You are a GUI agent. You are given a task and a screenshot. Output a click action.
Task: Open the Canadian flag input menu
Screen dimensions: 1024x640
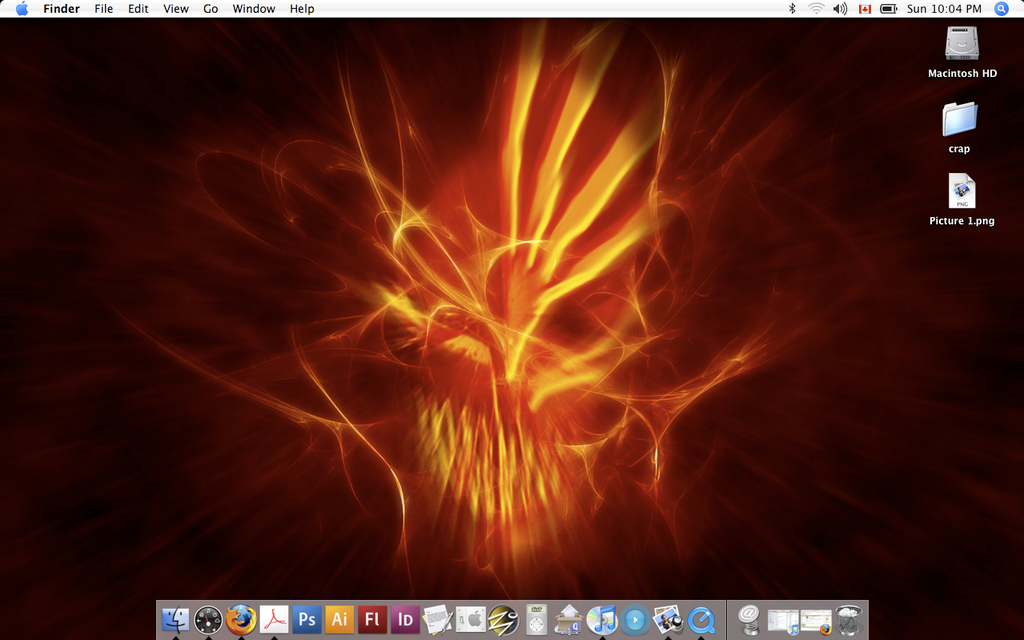click(865, 9)
